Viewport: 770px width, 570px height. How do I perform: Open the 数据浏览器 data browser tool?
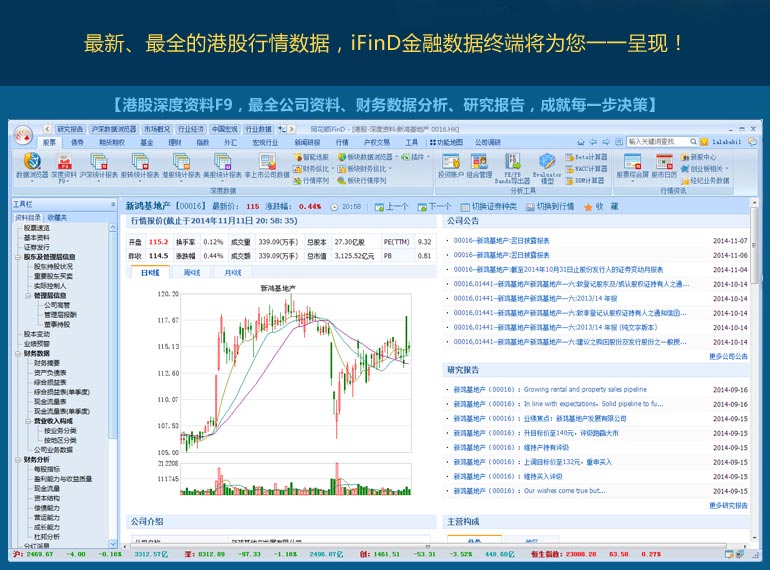click(32, 166)
